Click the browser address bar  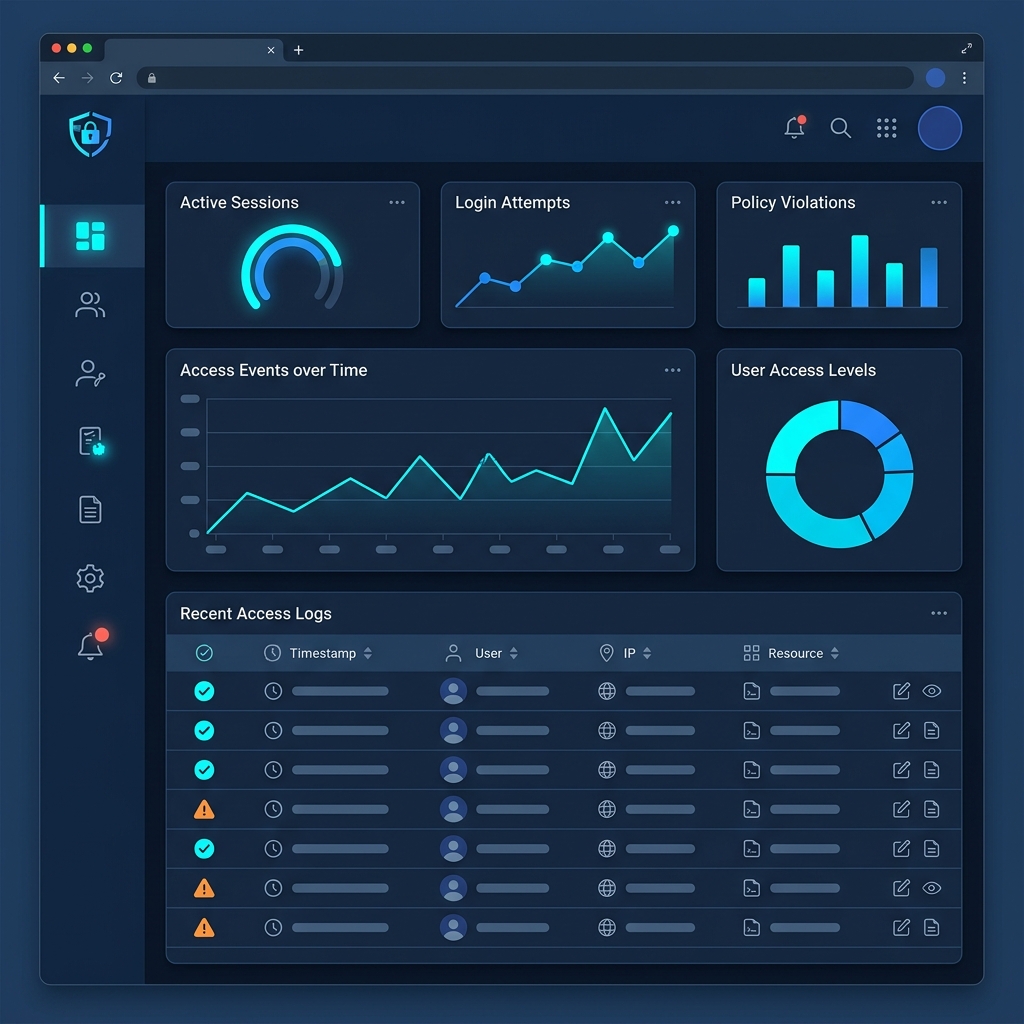click(x=524, y=78)
